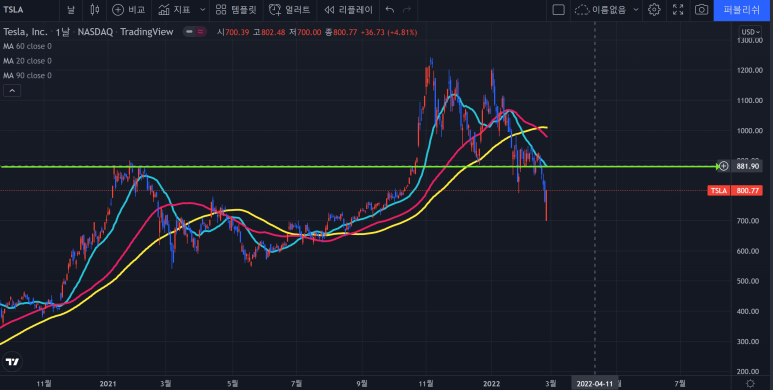Select the MA 90 close 0 indicator

(28, 75)
